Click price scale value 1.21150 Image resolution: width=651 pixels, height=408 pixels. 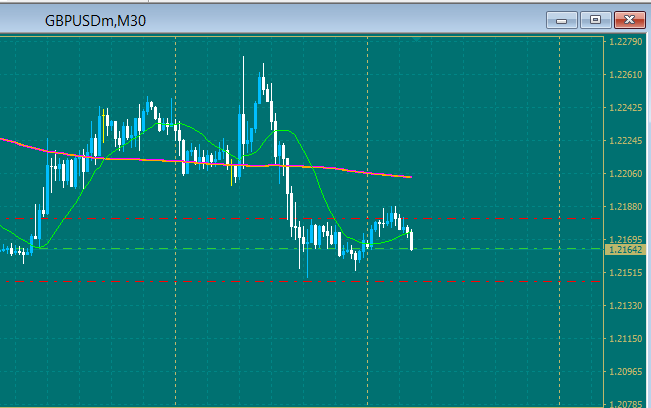(625, 339)
